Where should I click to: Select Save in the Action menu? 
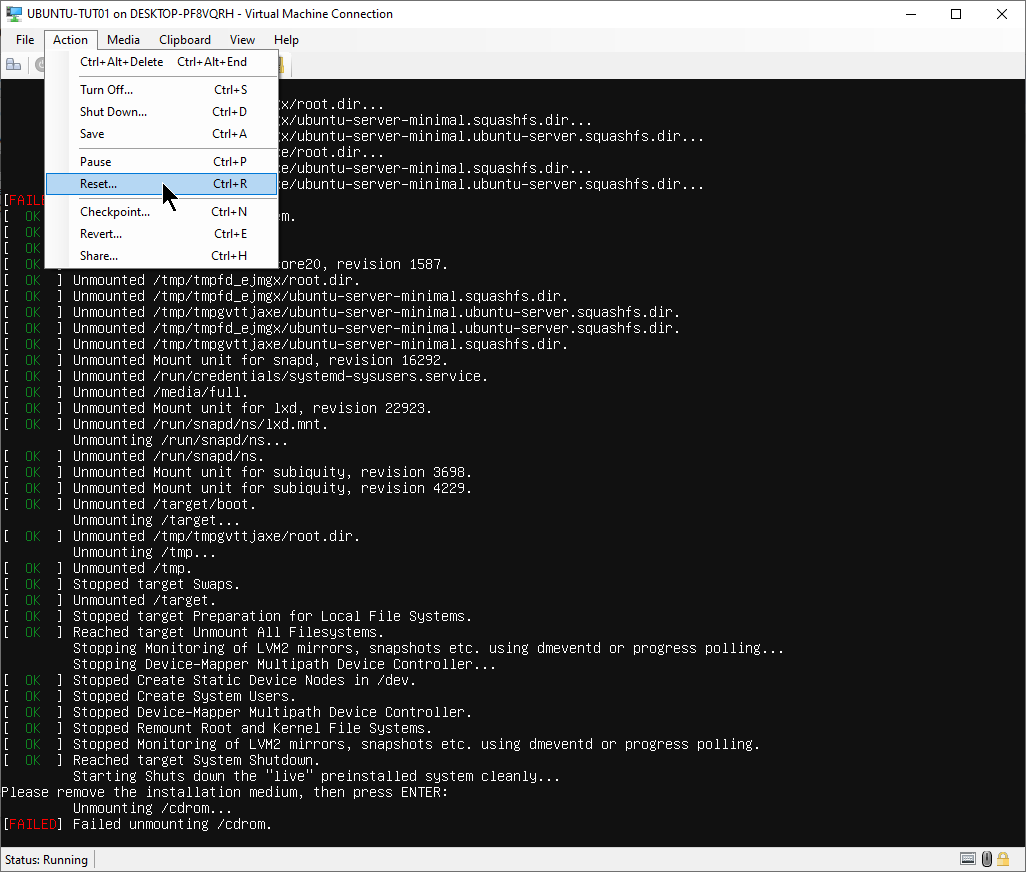(162, 134)
